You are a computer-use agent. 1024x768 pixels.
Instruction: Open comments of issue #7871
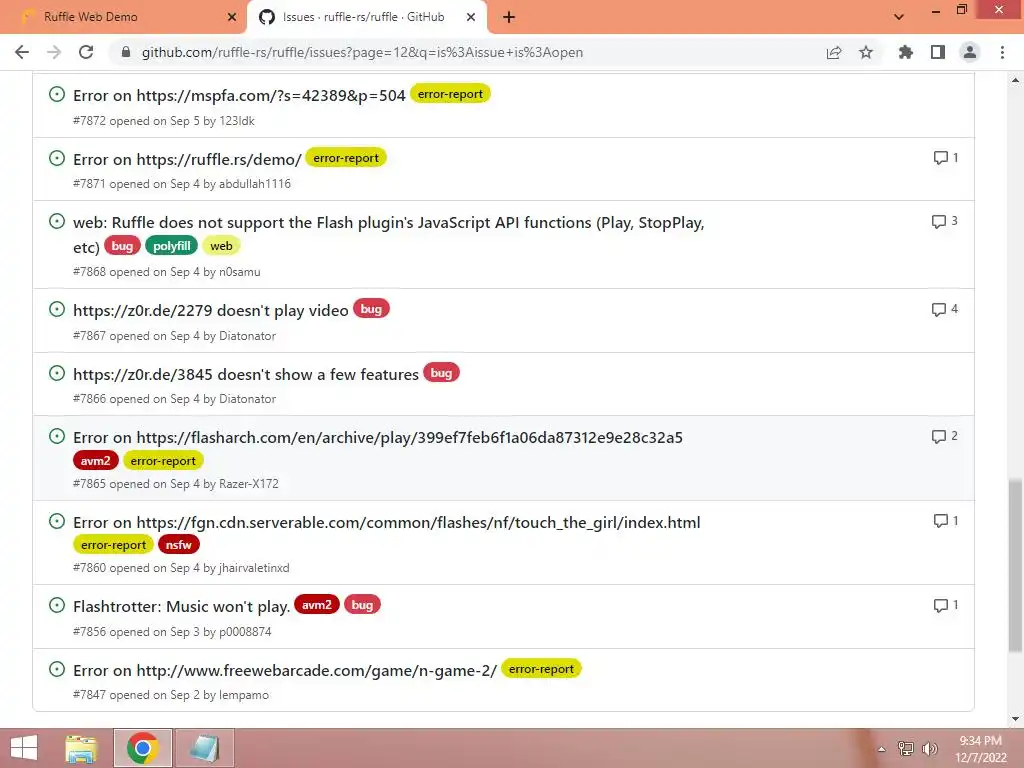point(946,157)
